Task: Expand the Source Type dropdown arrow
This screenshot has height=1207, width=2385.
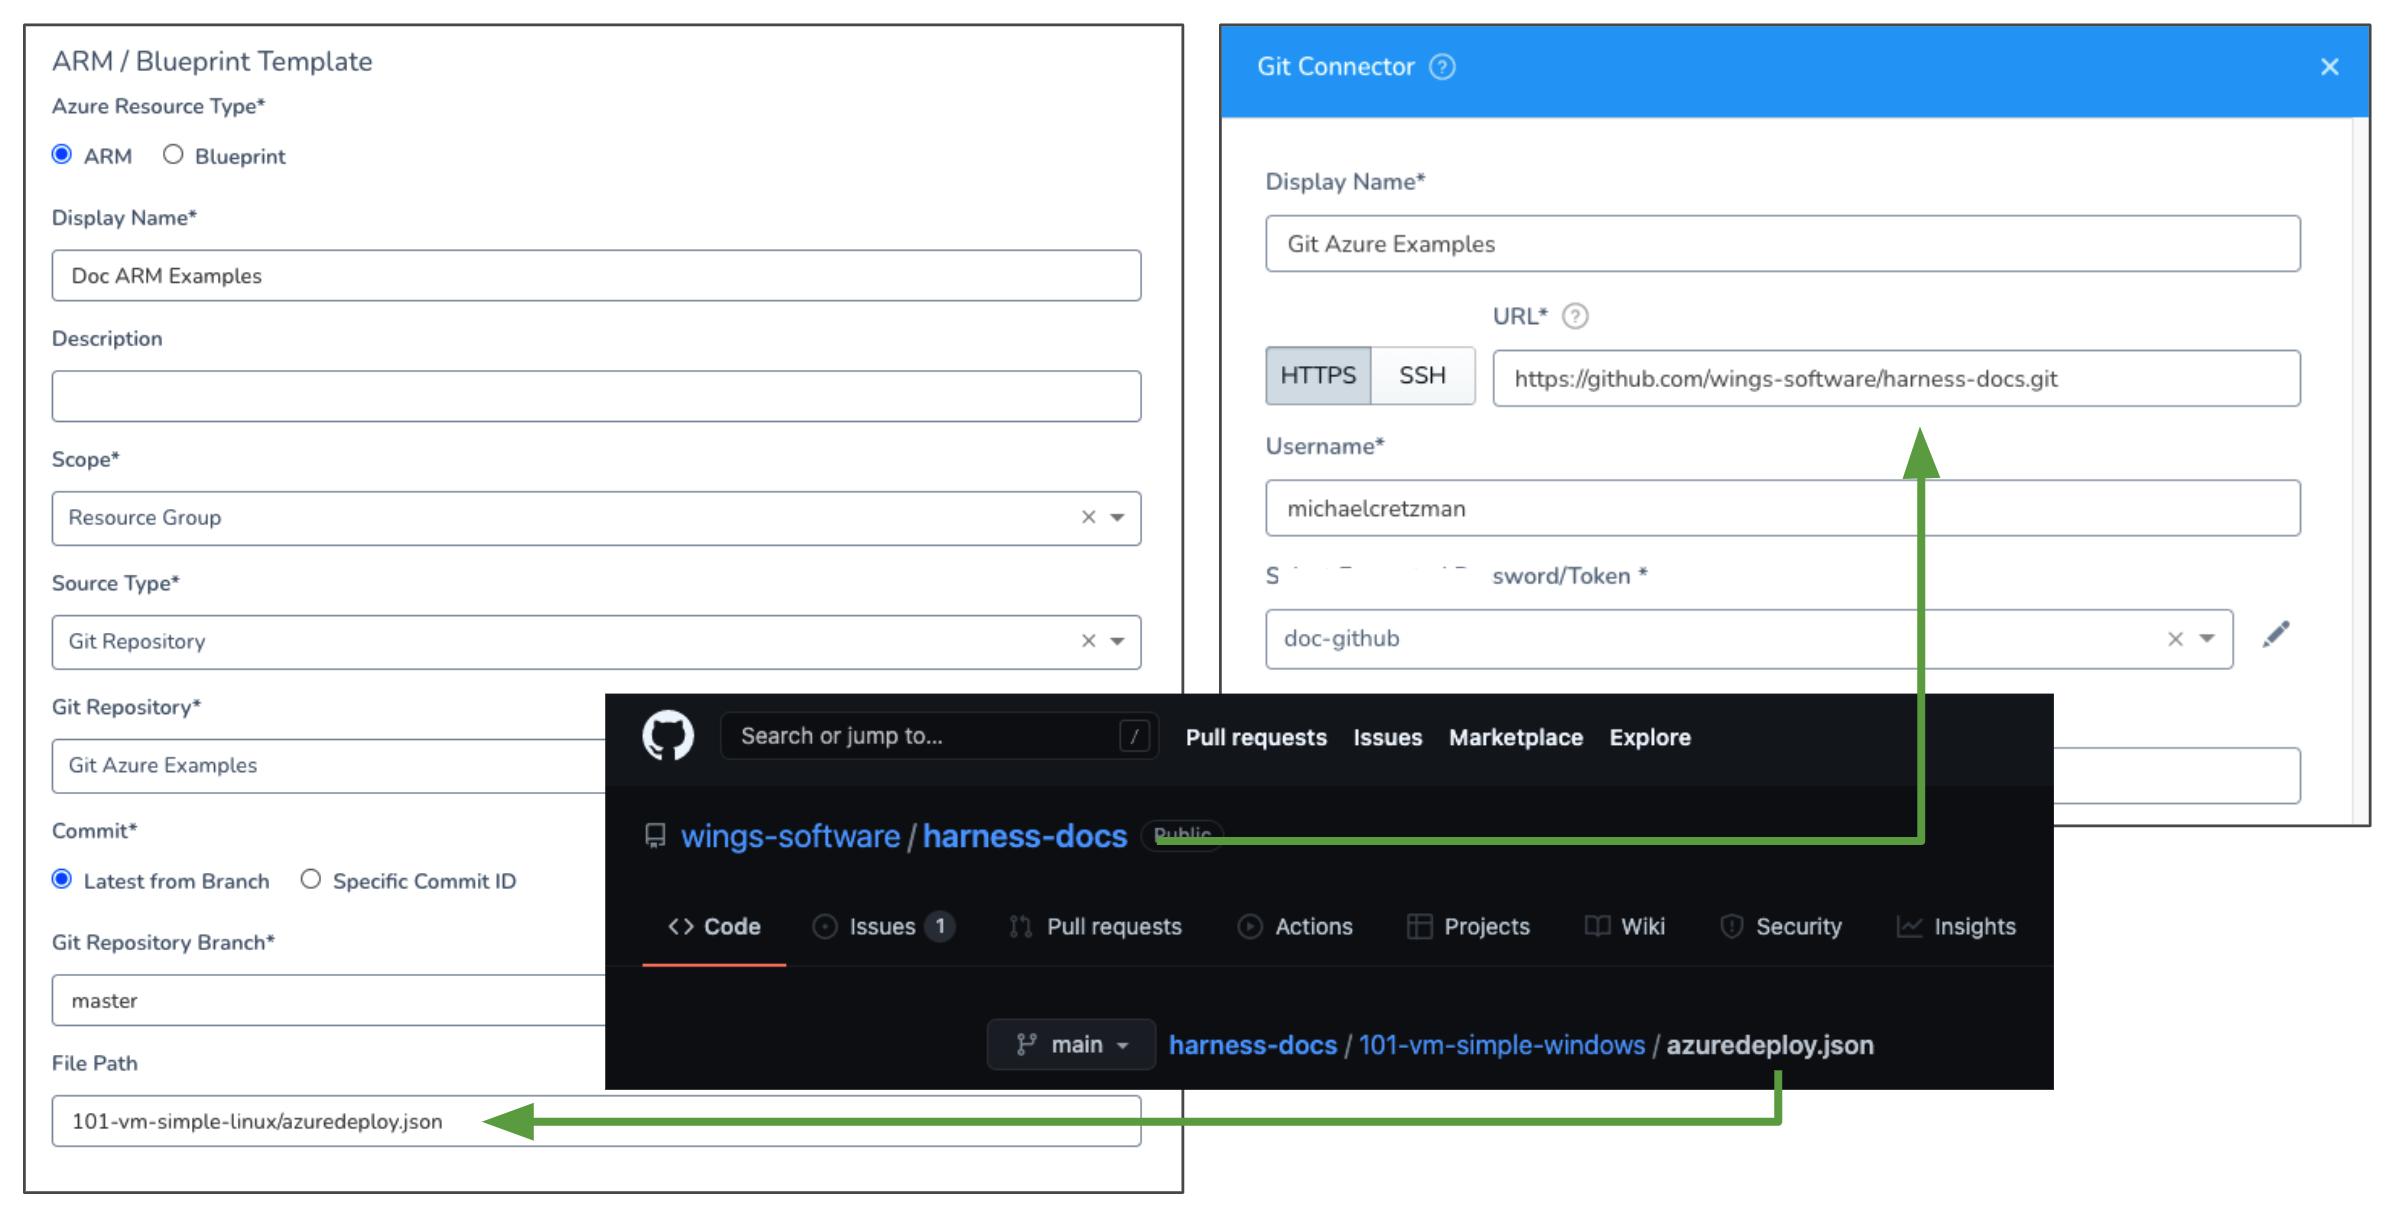Action: 1118,642
